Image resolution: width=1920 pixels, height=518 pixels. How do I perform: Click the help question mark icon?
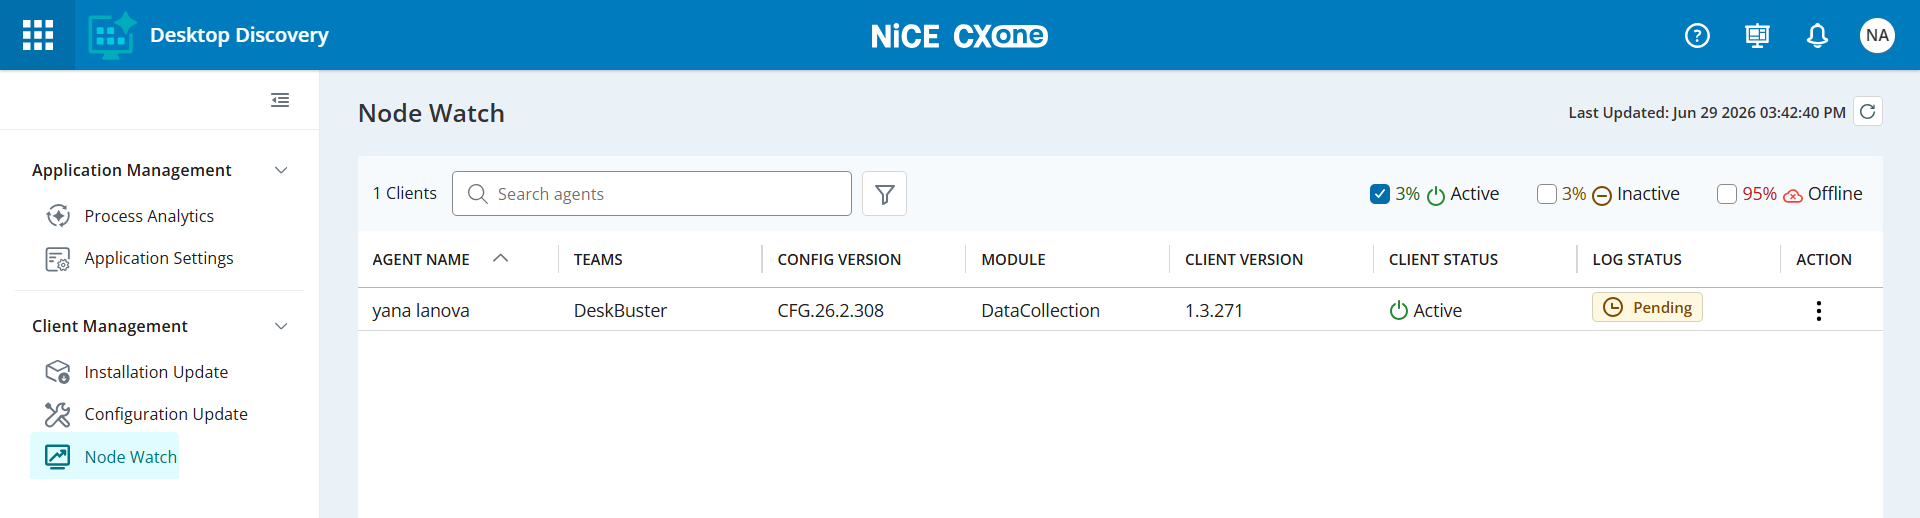[1697, 36]
